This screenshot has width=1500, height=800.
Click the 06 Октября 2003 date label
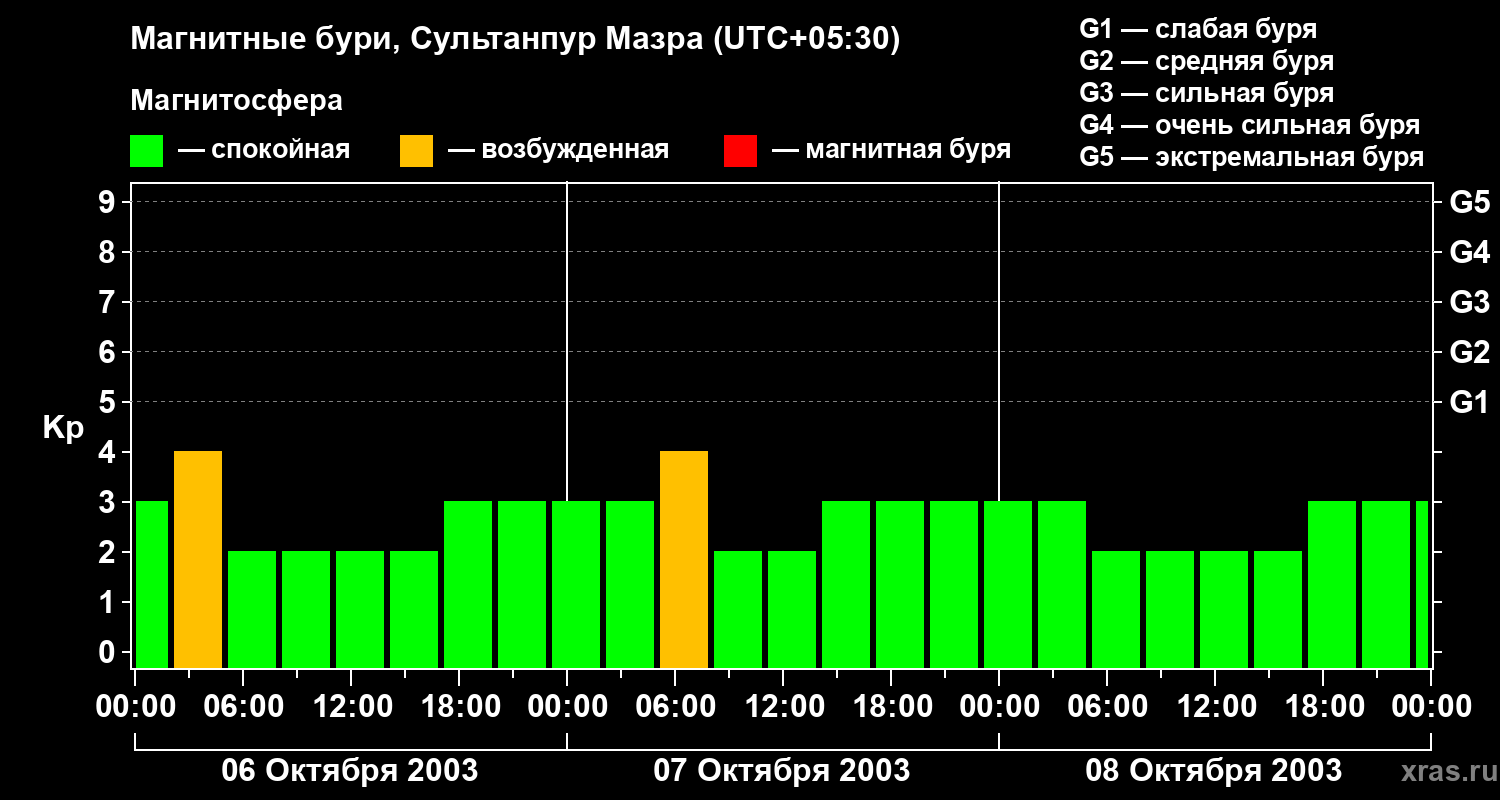click(x=350, y=771)
